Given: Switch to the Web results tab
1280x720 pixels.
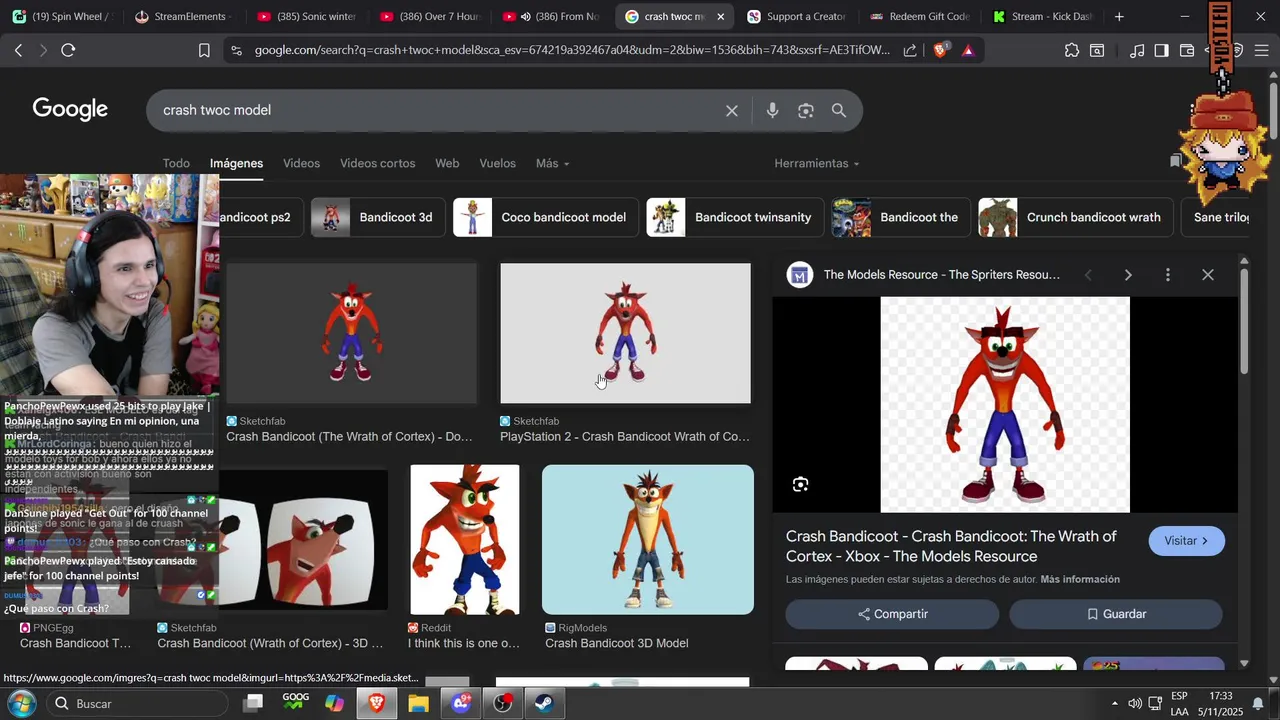Looking at the screenshot, I should tap(447, 163).
